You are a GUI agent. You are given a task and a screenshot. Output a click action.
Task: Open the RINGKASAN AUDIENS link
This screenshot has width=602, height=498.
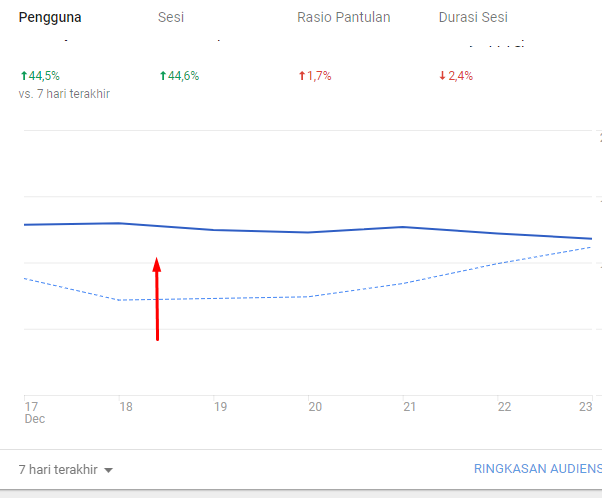537,469
